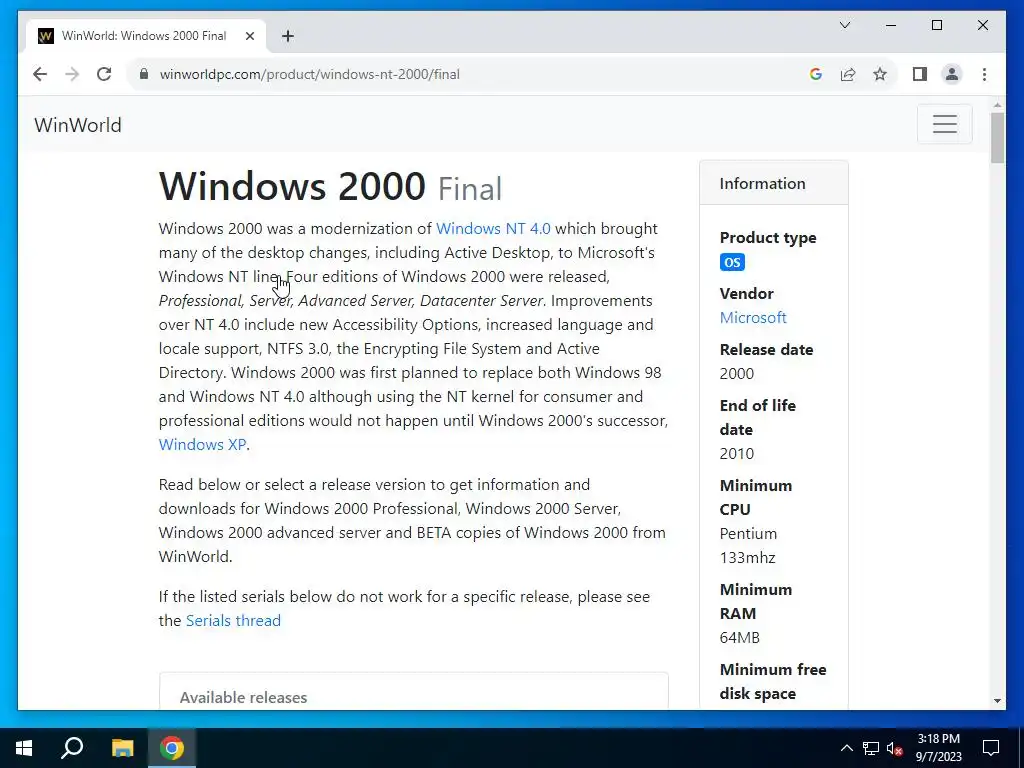The height and width of the screenshot is (768, 1024).
Task: Open the taskbar clock and date
Action: tap(938, 748)
